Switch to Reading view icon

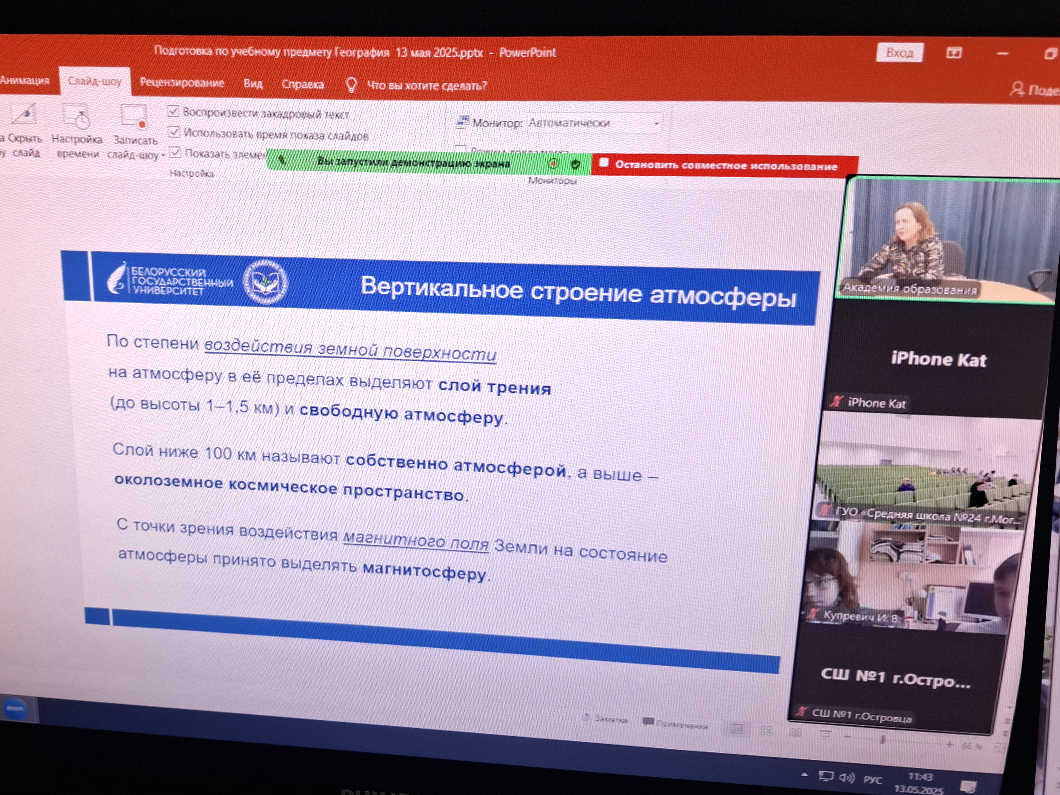pos(796,733)
